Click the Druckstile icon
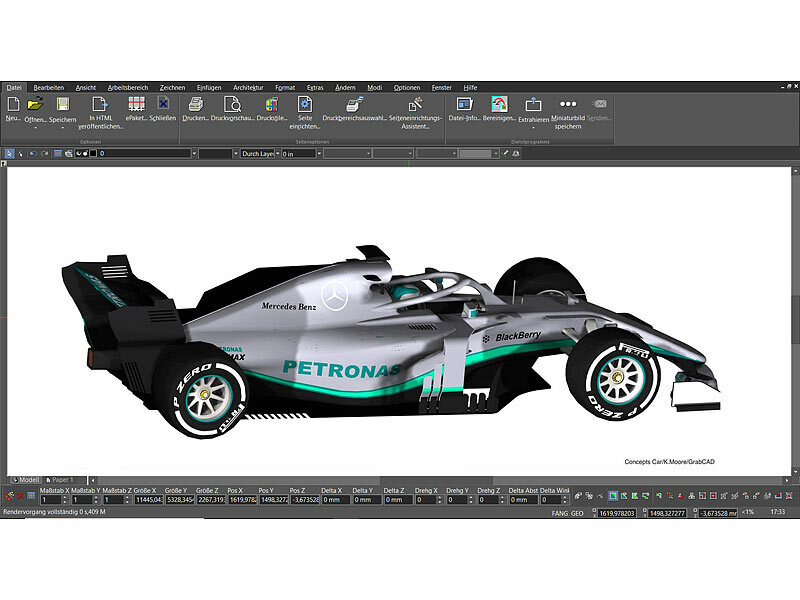The image size is (800, 600). pos(272,105)
